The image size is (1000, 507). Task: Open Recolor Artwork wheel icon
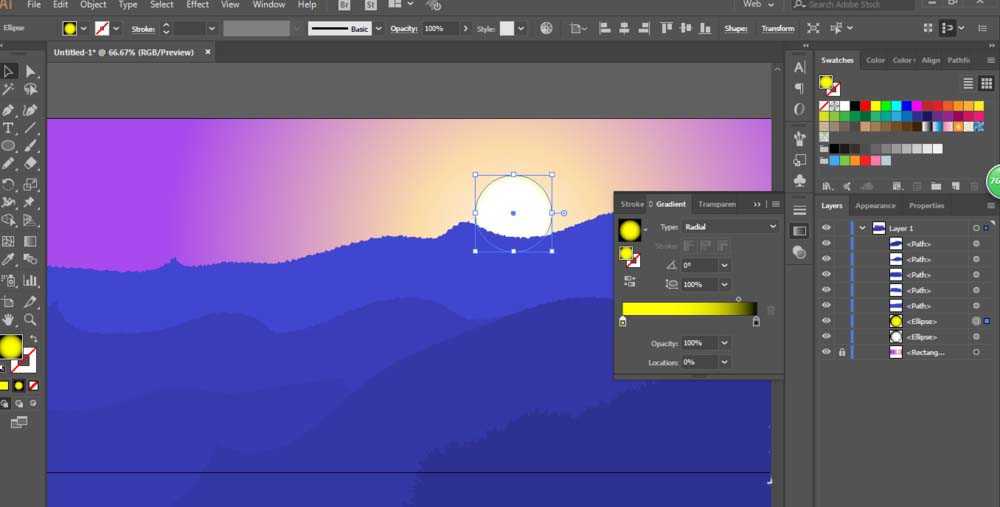tap(547, 28)
